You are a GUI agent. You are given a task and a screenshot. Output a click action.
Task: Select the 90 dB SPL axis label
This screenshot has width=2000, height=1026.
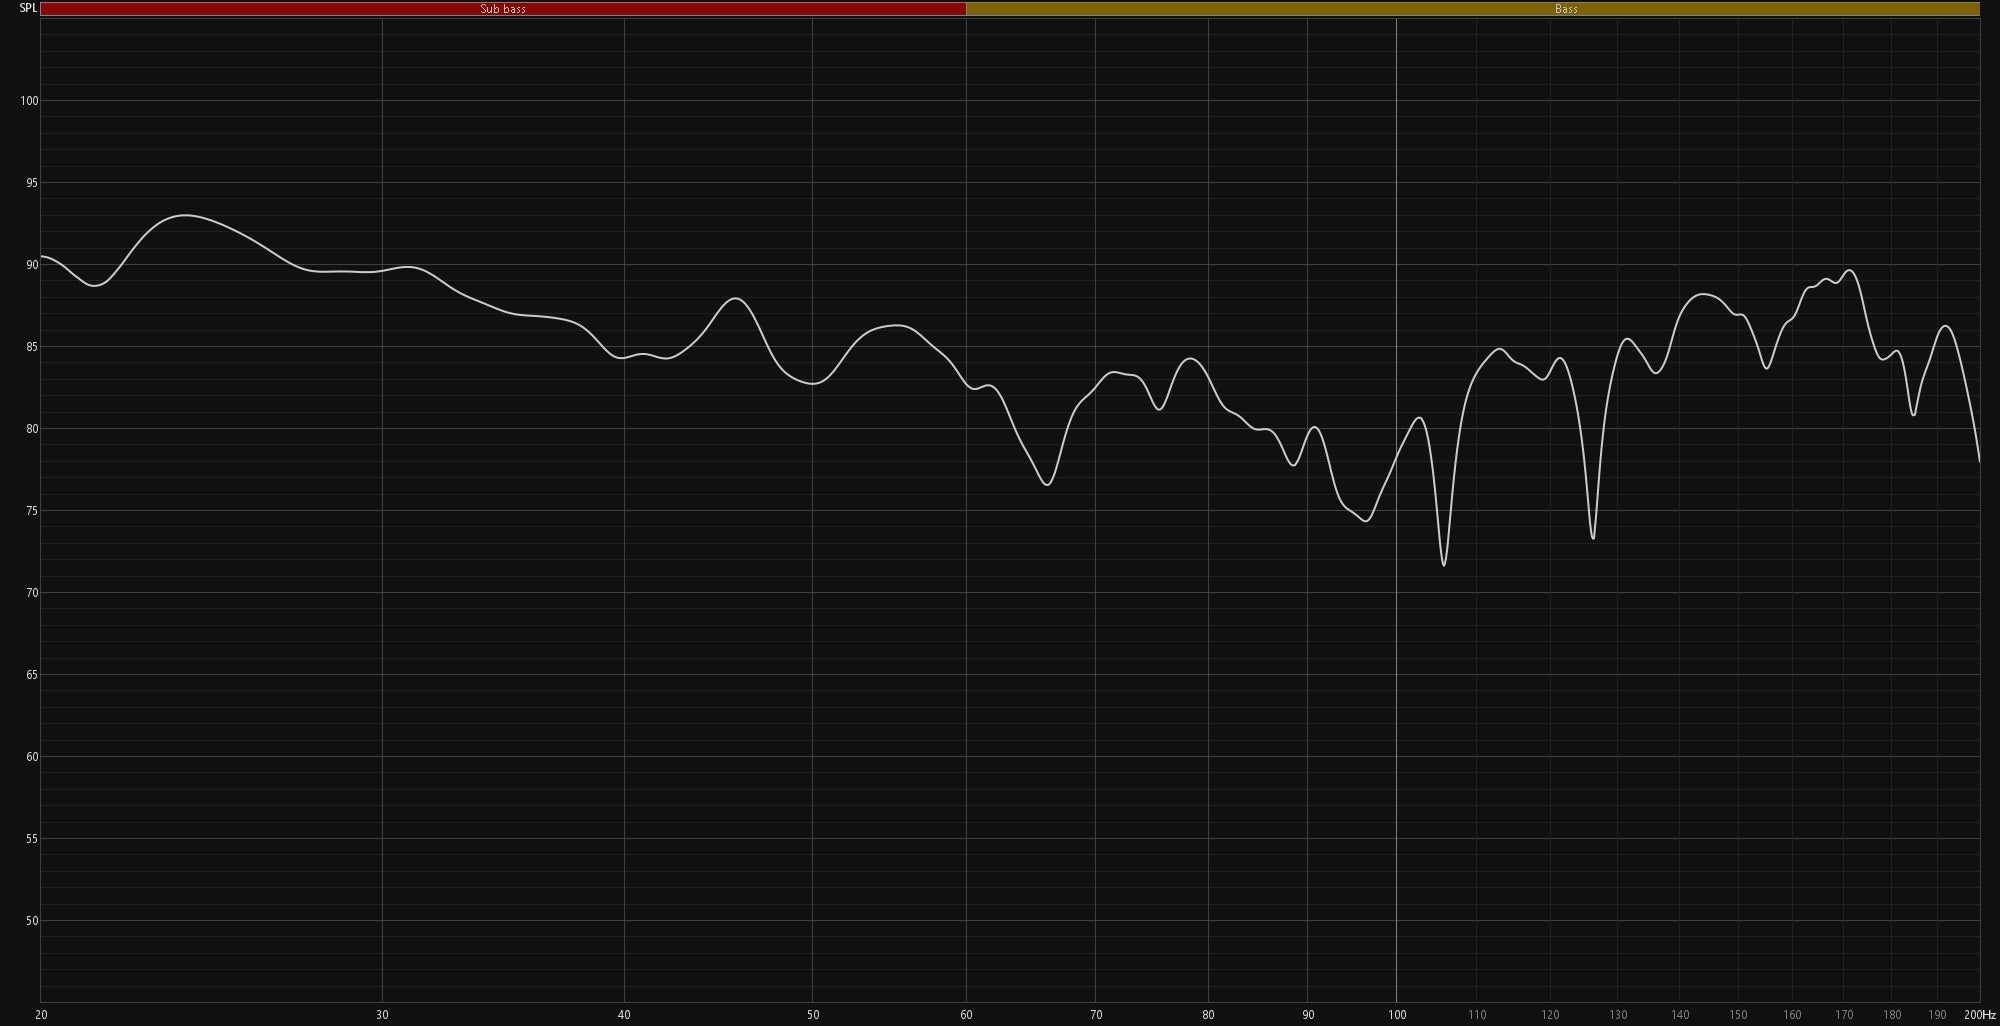click(x=31, y=265)
